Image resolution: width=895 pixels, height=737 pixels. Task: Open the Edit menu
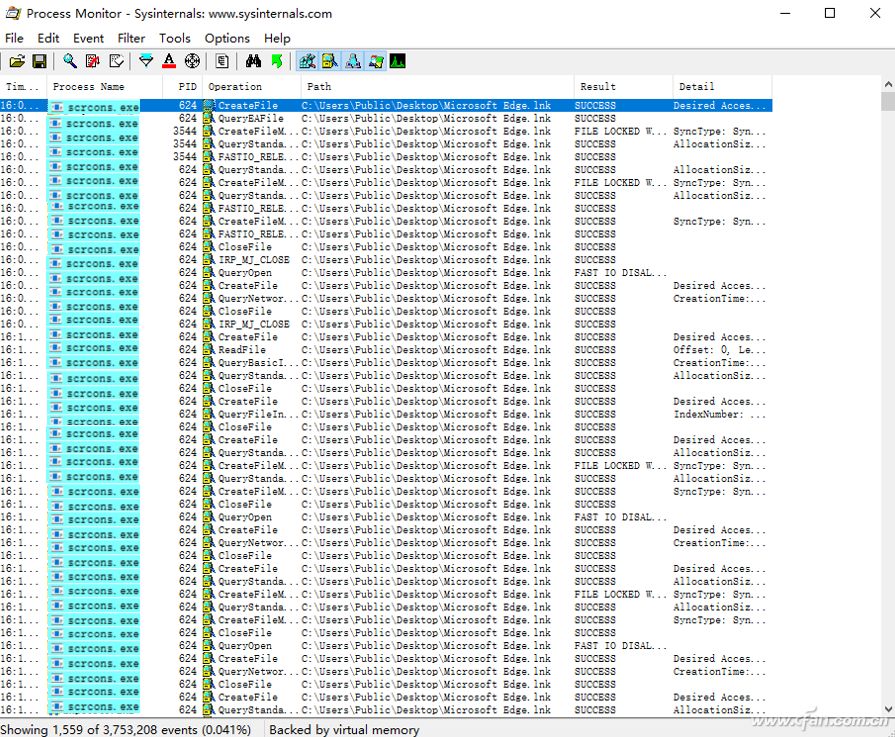48,38
